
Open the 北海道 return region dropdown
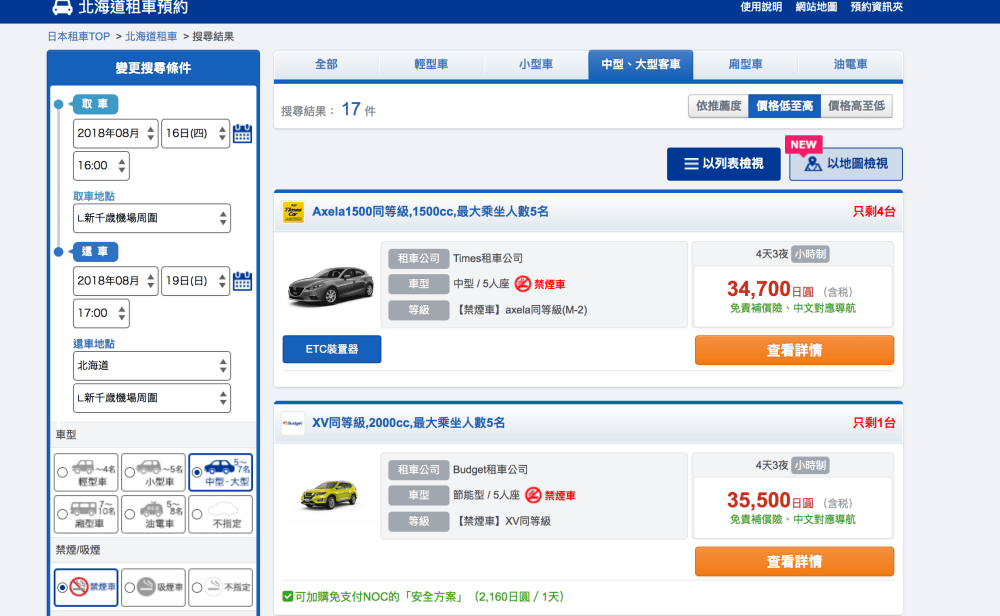pos(152,366)
